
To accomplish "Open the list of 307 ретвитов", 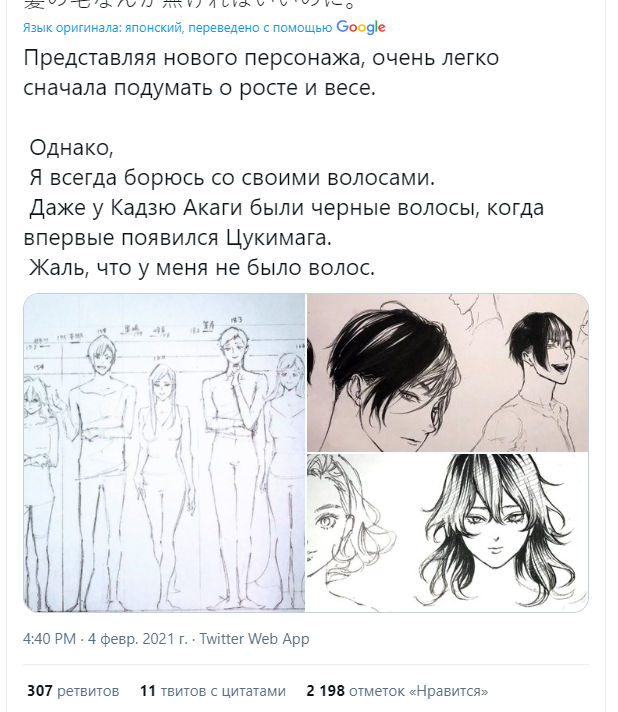I will [73, 691].
